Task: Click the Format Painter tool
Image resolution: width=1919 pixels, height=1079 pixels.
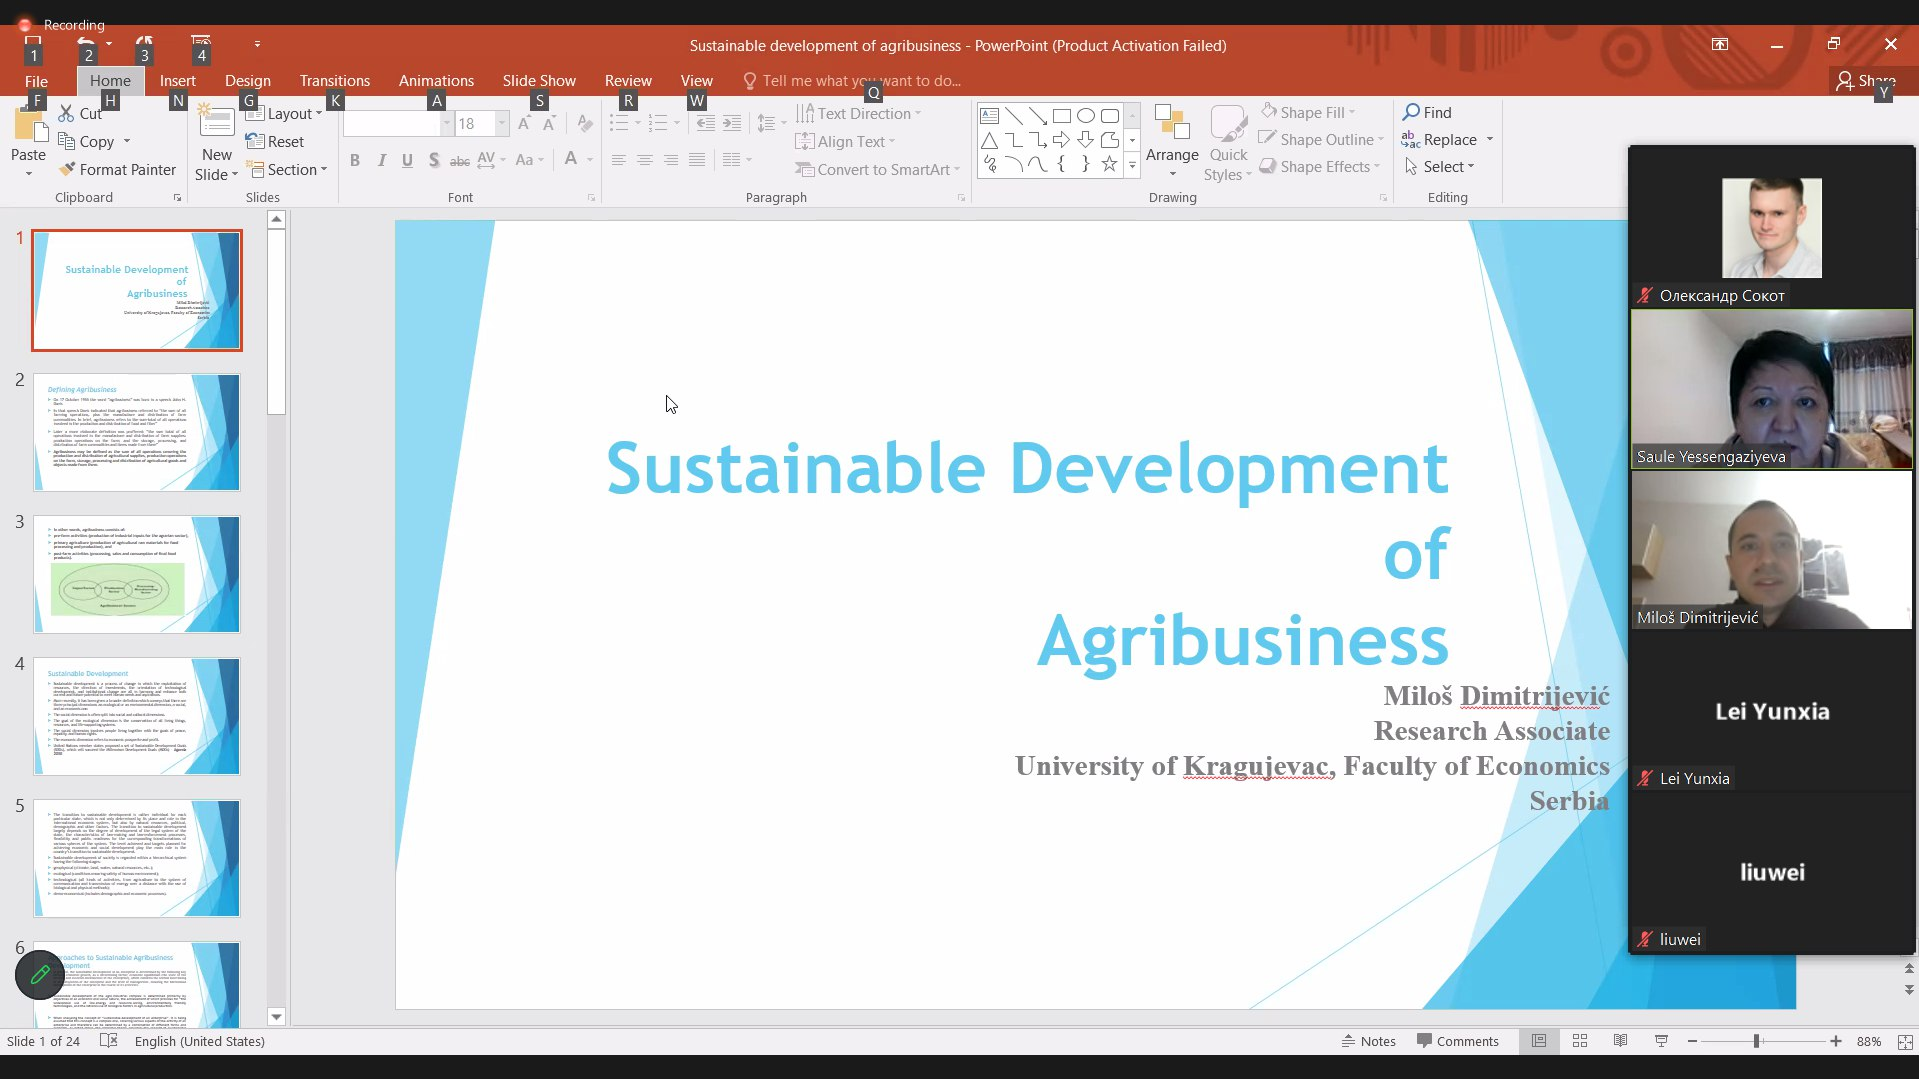Action: [118, 169]
